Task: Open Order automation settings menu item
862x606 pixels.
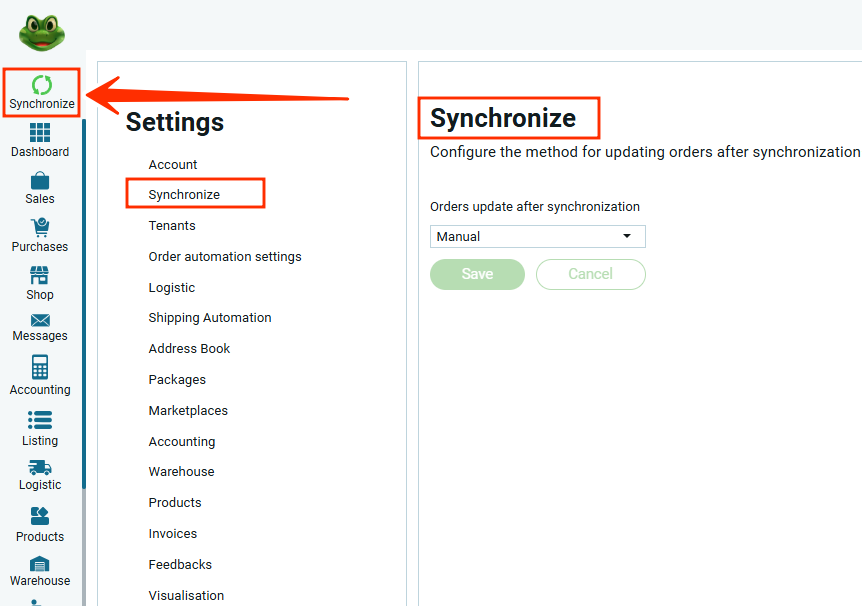Action: 225,257
